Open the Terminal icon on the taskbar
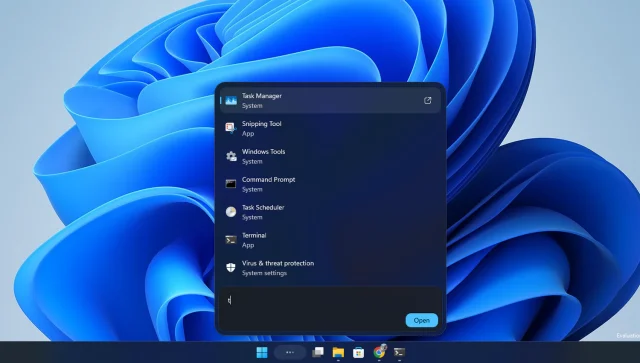Image resolution: width=640 pixels, height=363 pixels. tap(399, 352)
